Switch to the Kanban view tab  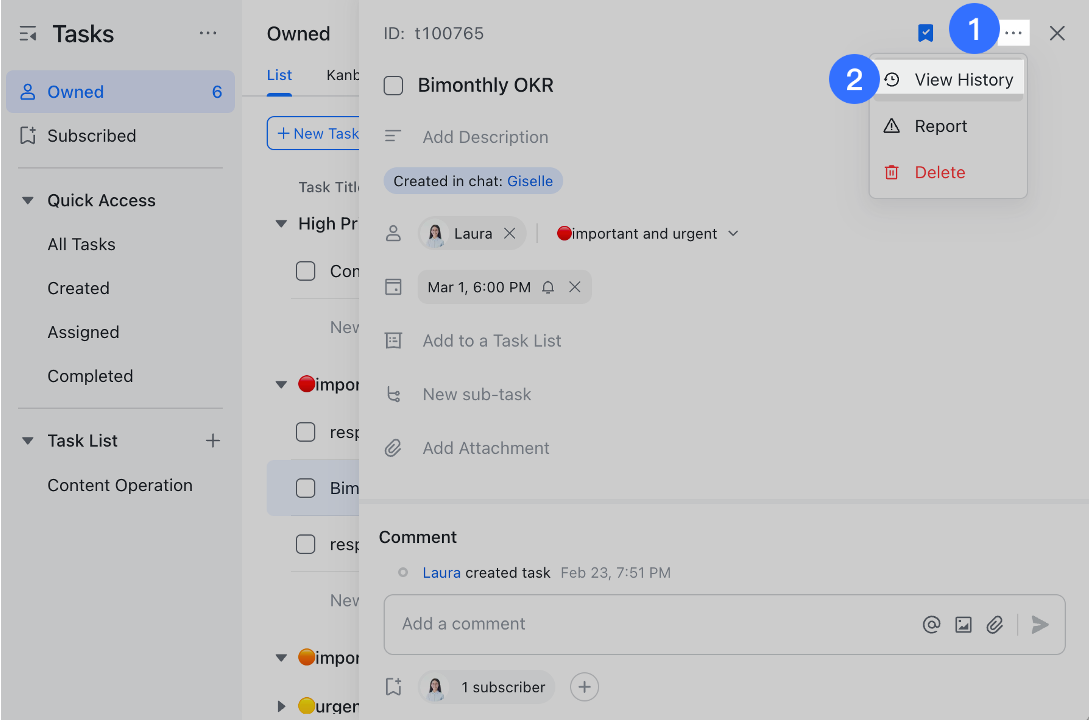coord(344,75)
